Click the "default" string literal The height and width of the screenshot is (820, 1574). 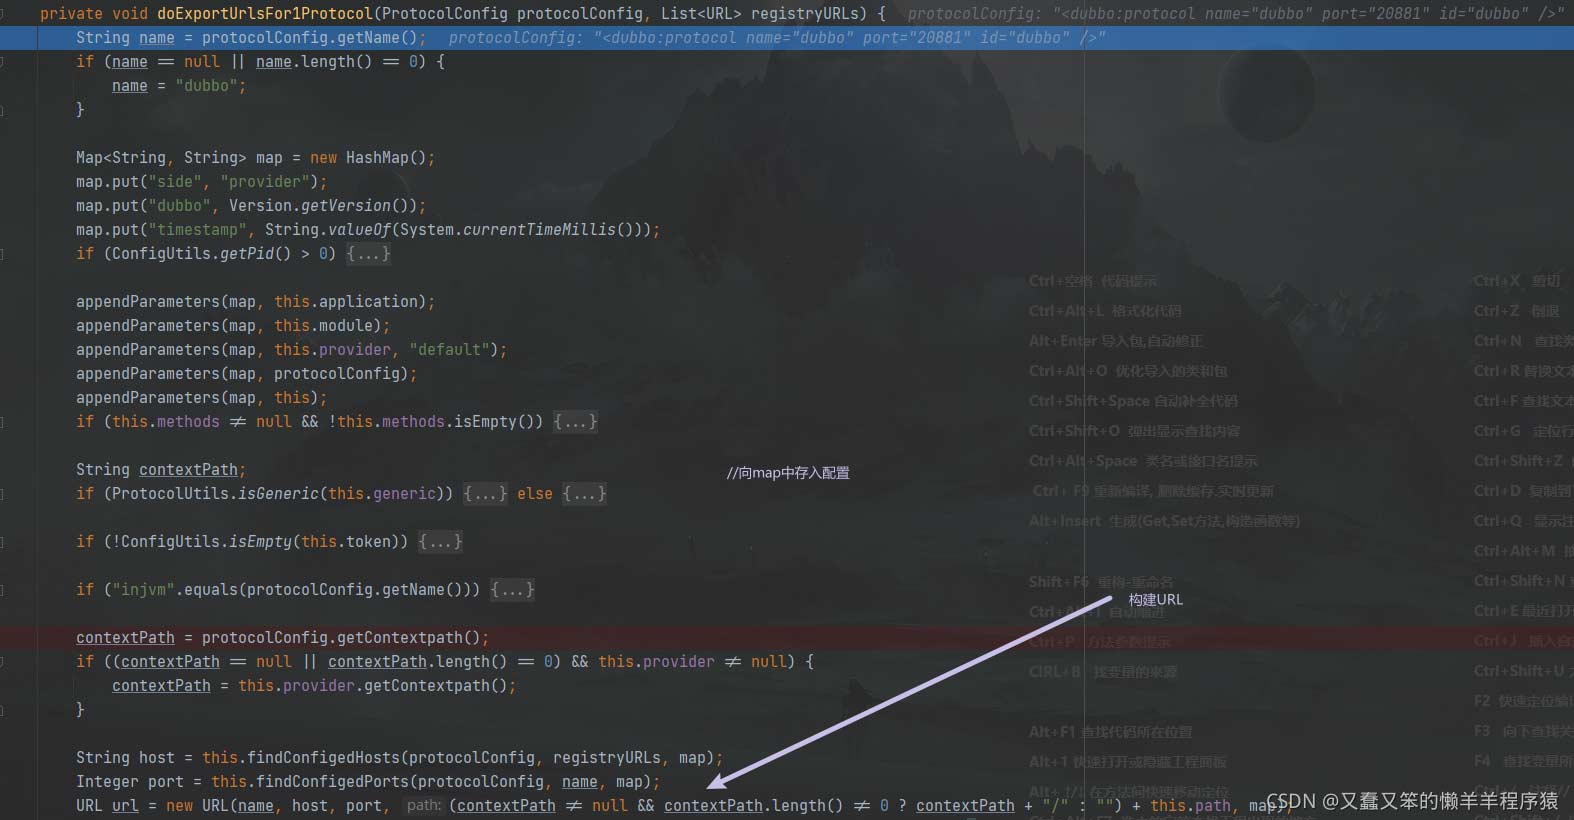(449, 350)
